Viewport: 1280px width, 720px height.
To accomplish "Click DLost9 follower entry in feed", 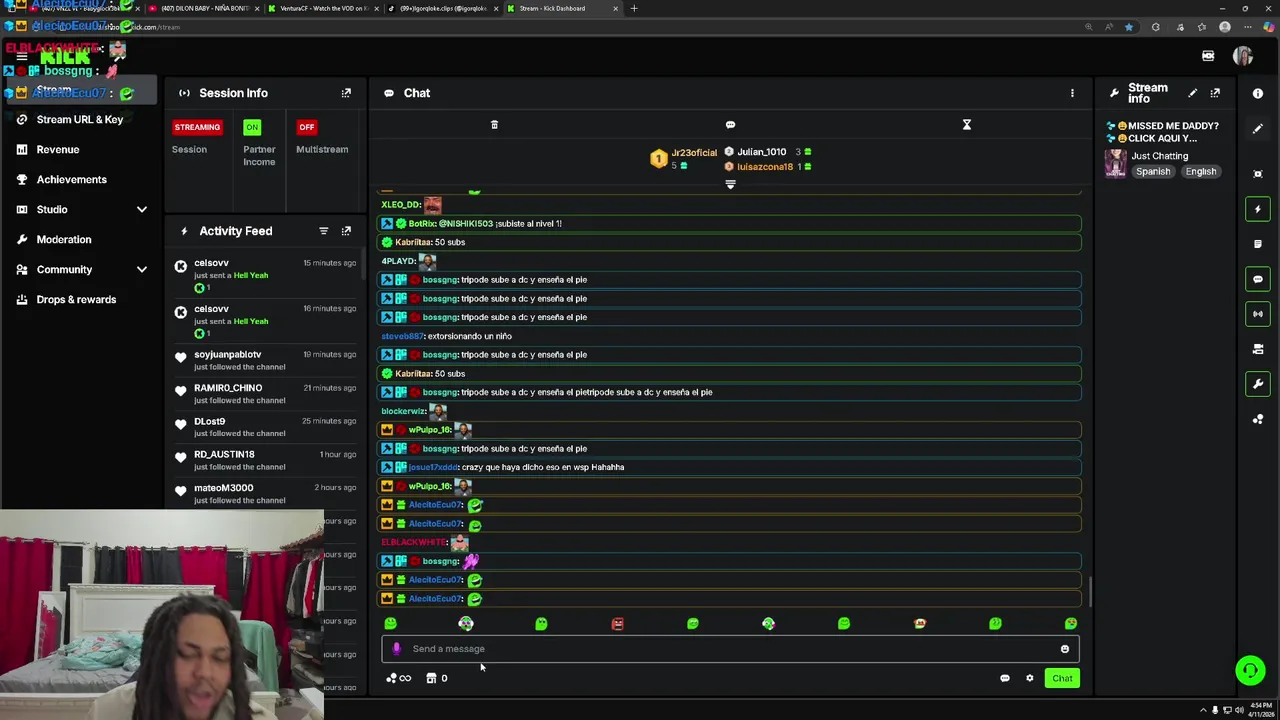I will coord(210,422).
